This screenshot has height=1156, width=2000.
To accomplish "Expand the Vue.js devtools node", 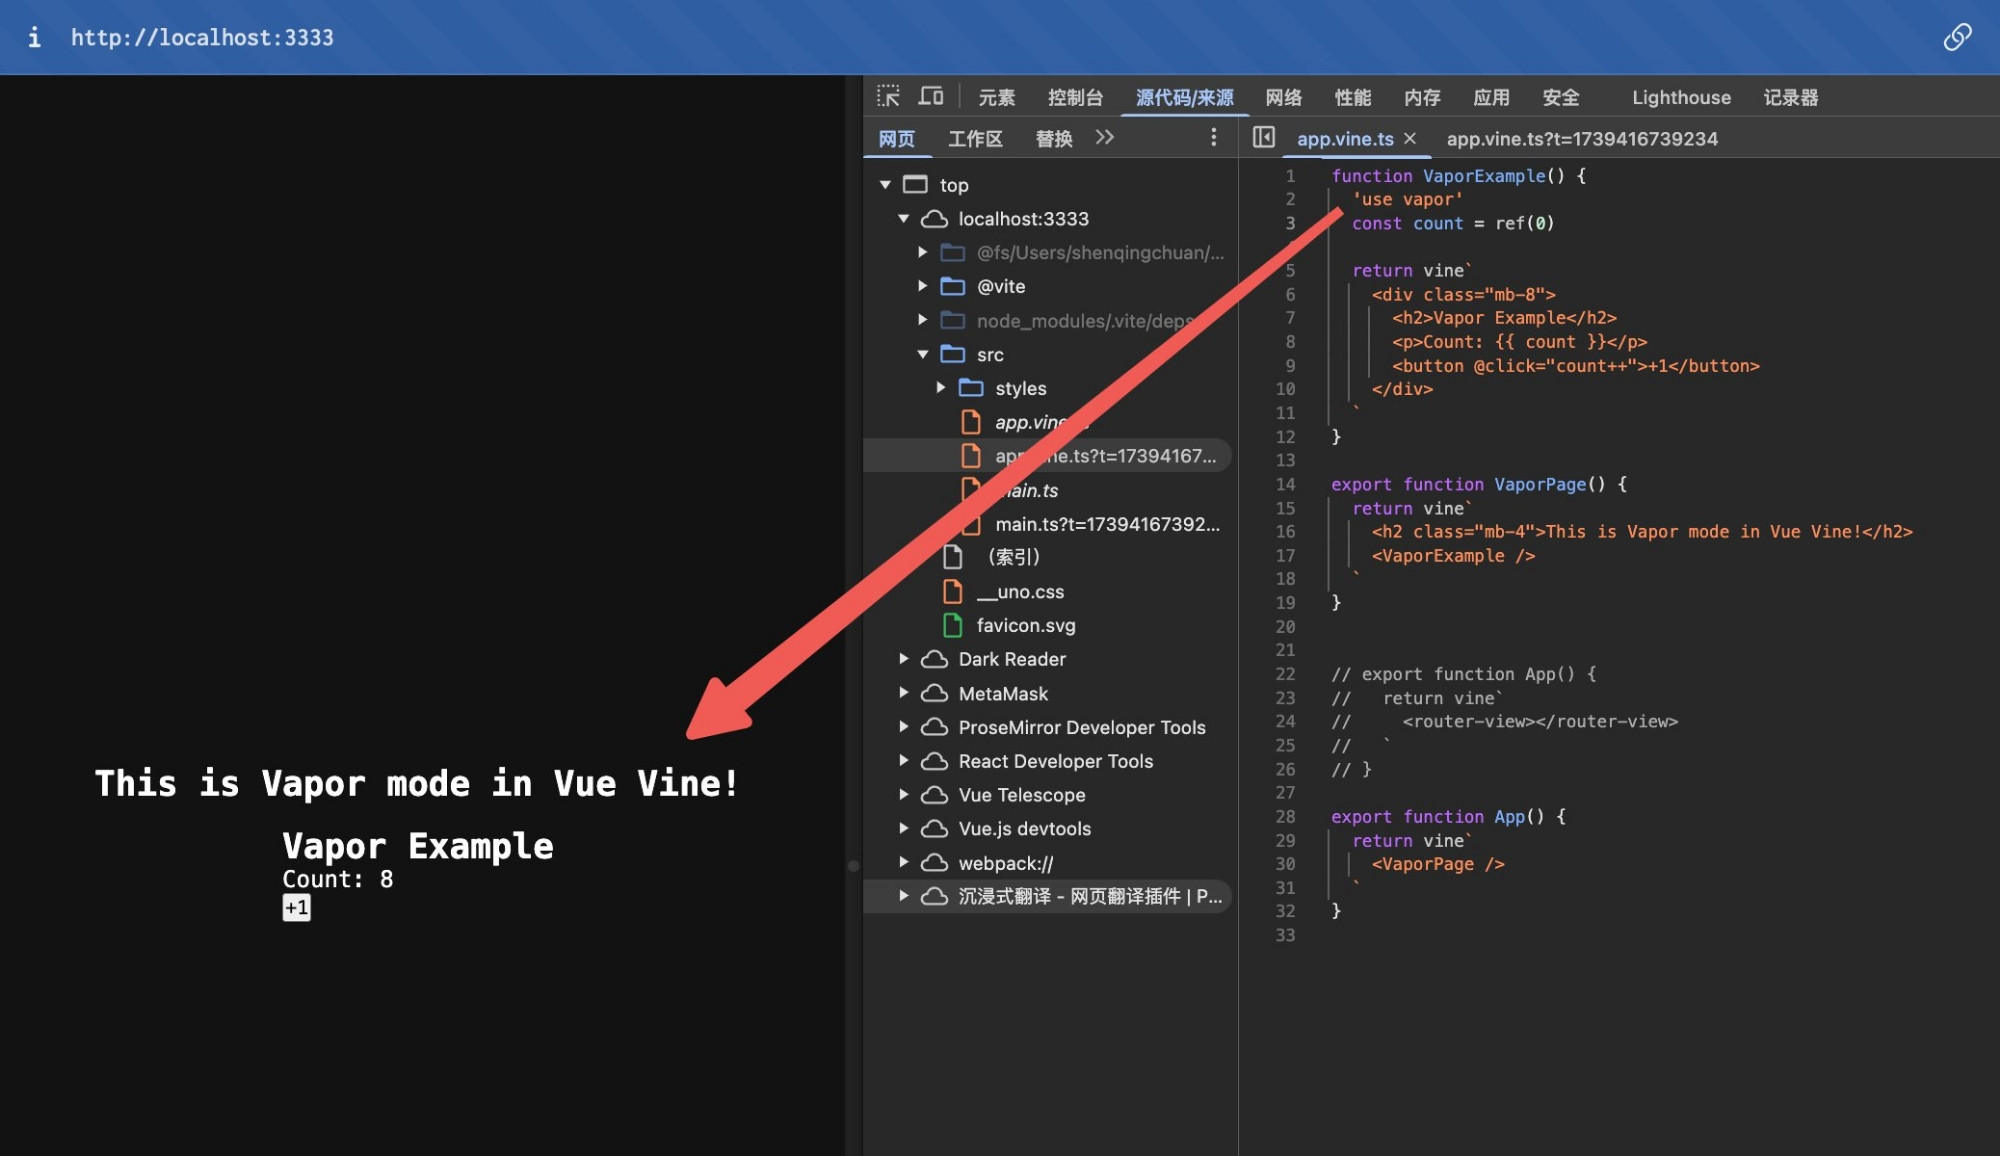I will [x=903, y=828].
